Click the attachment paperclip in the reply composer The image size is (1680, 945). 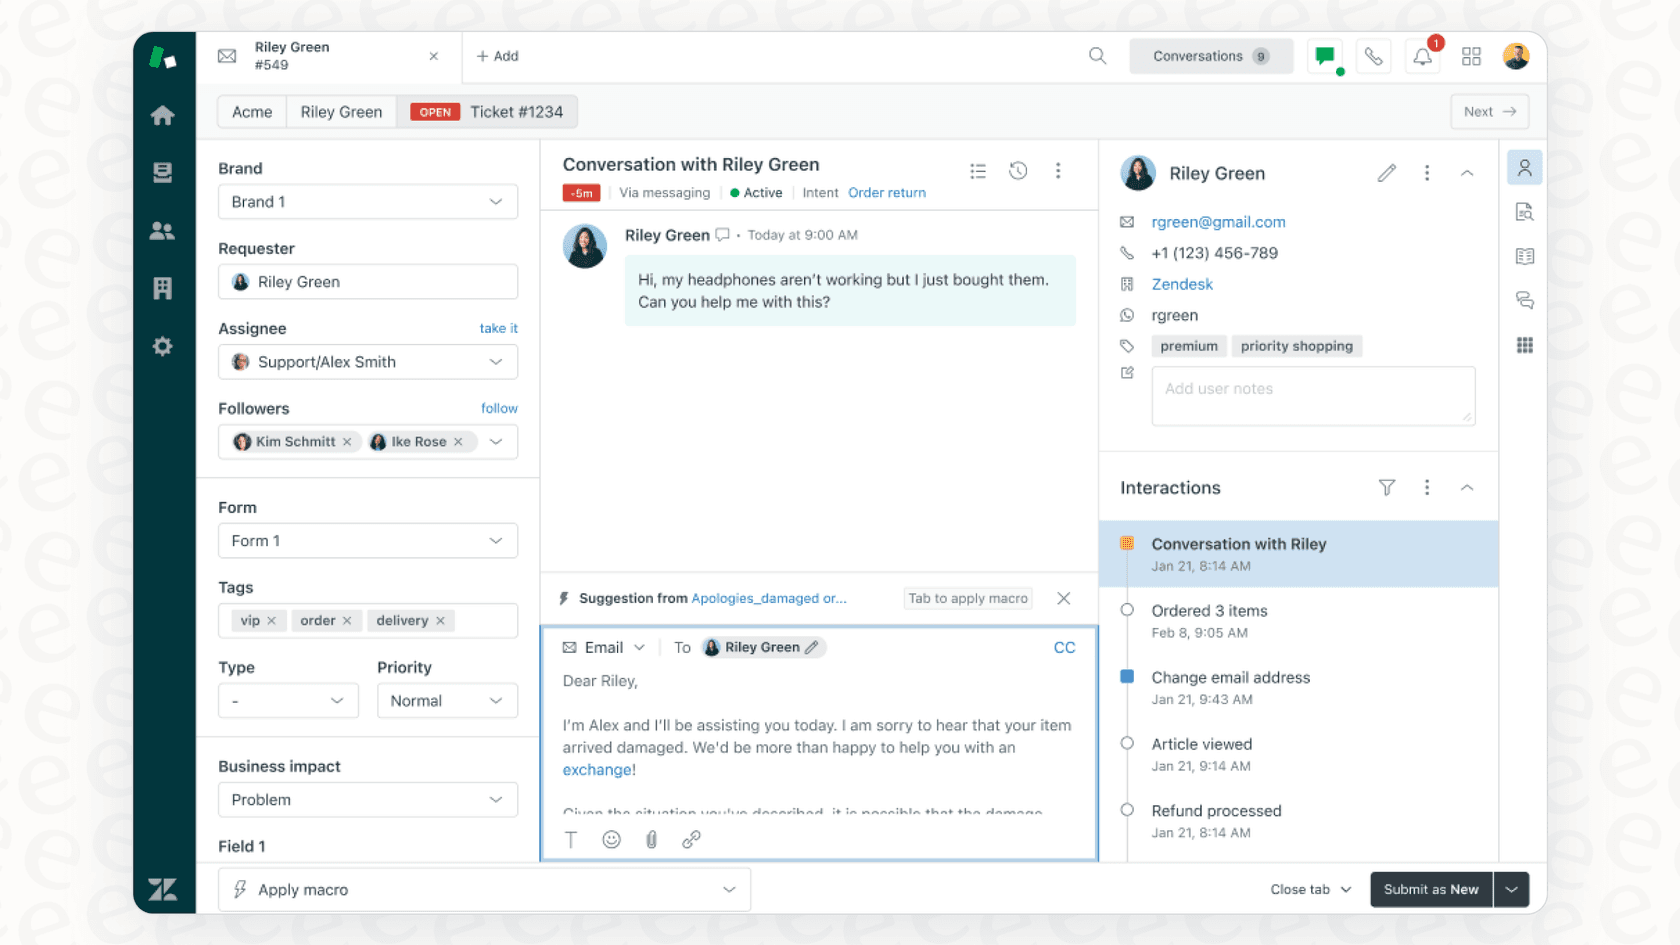coord(651,839)
